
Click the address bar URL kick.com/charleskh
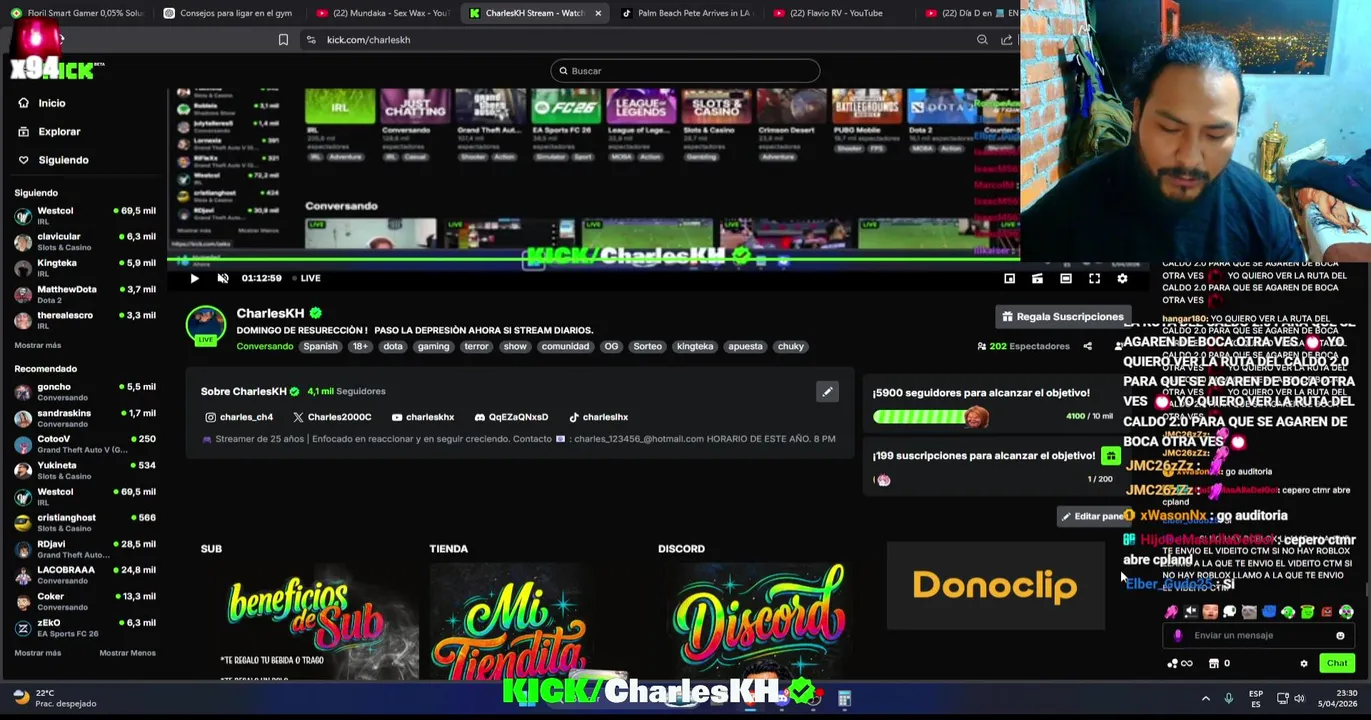pos(368,40)
